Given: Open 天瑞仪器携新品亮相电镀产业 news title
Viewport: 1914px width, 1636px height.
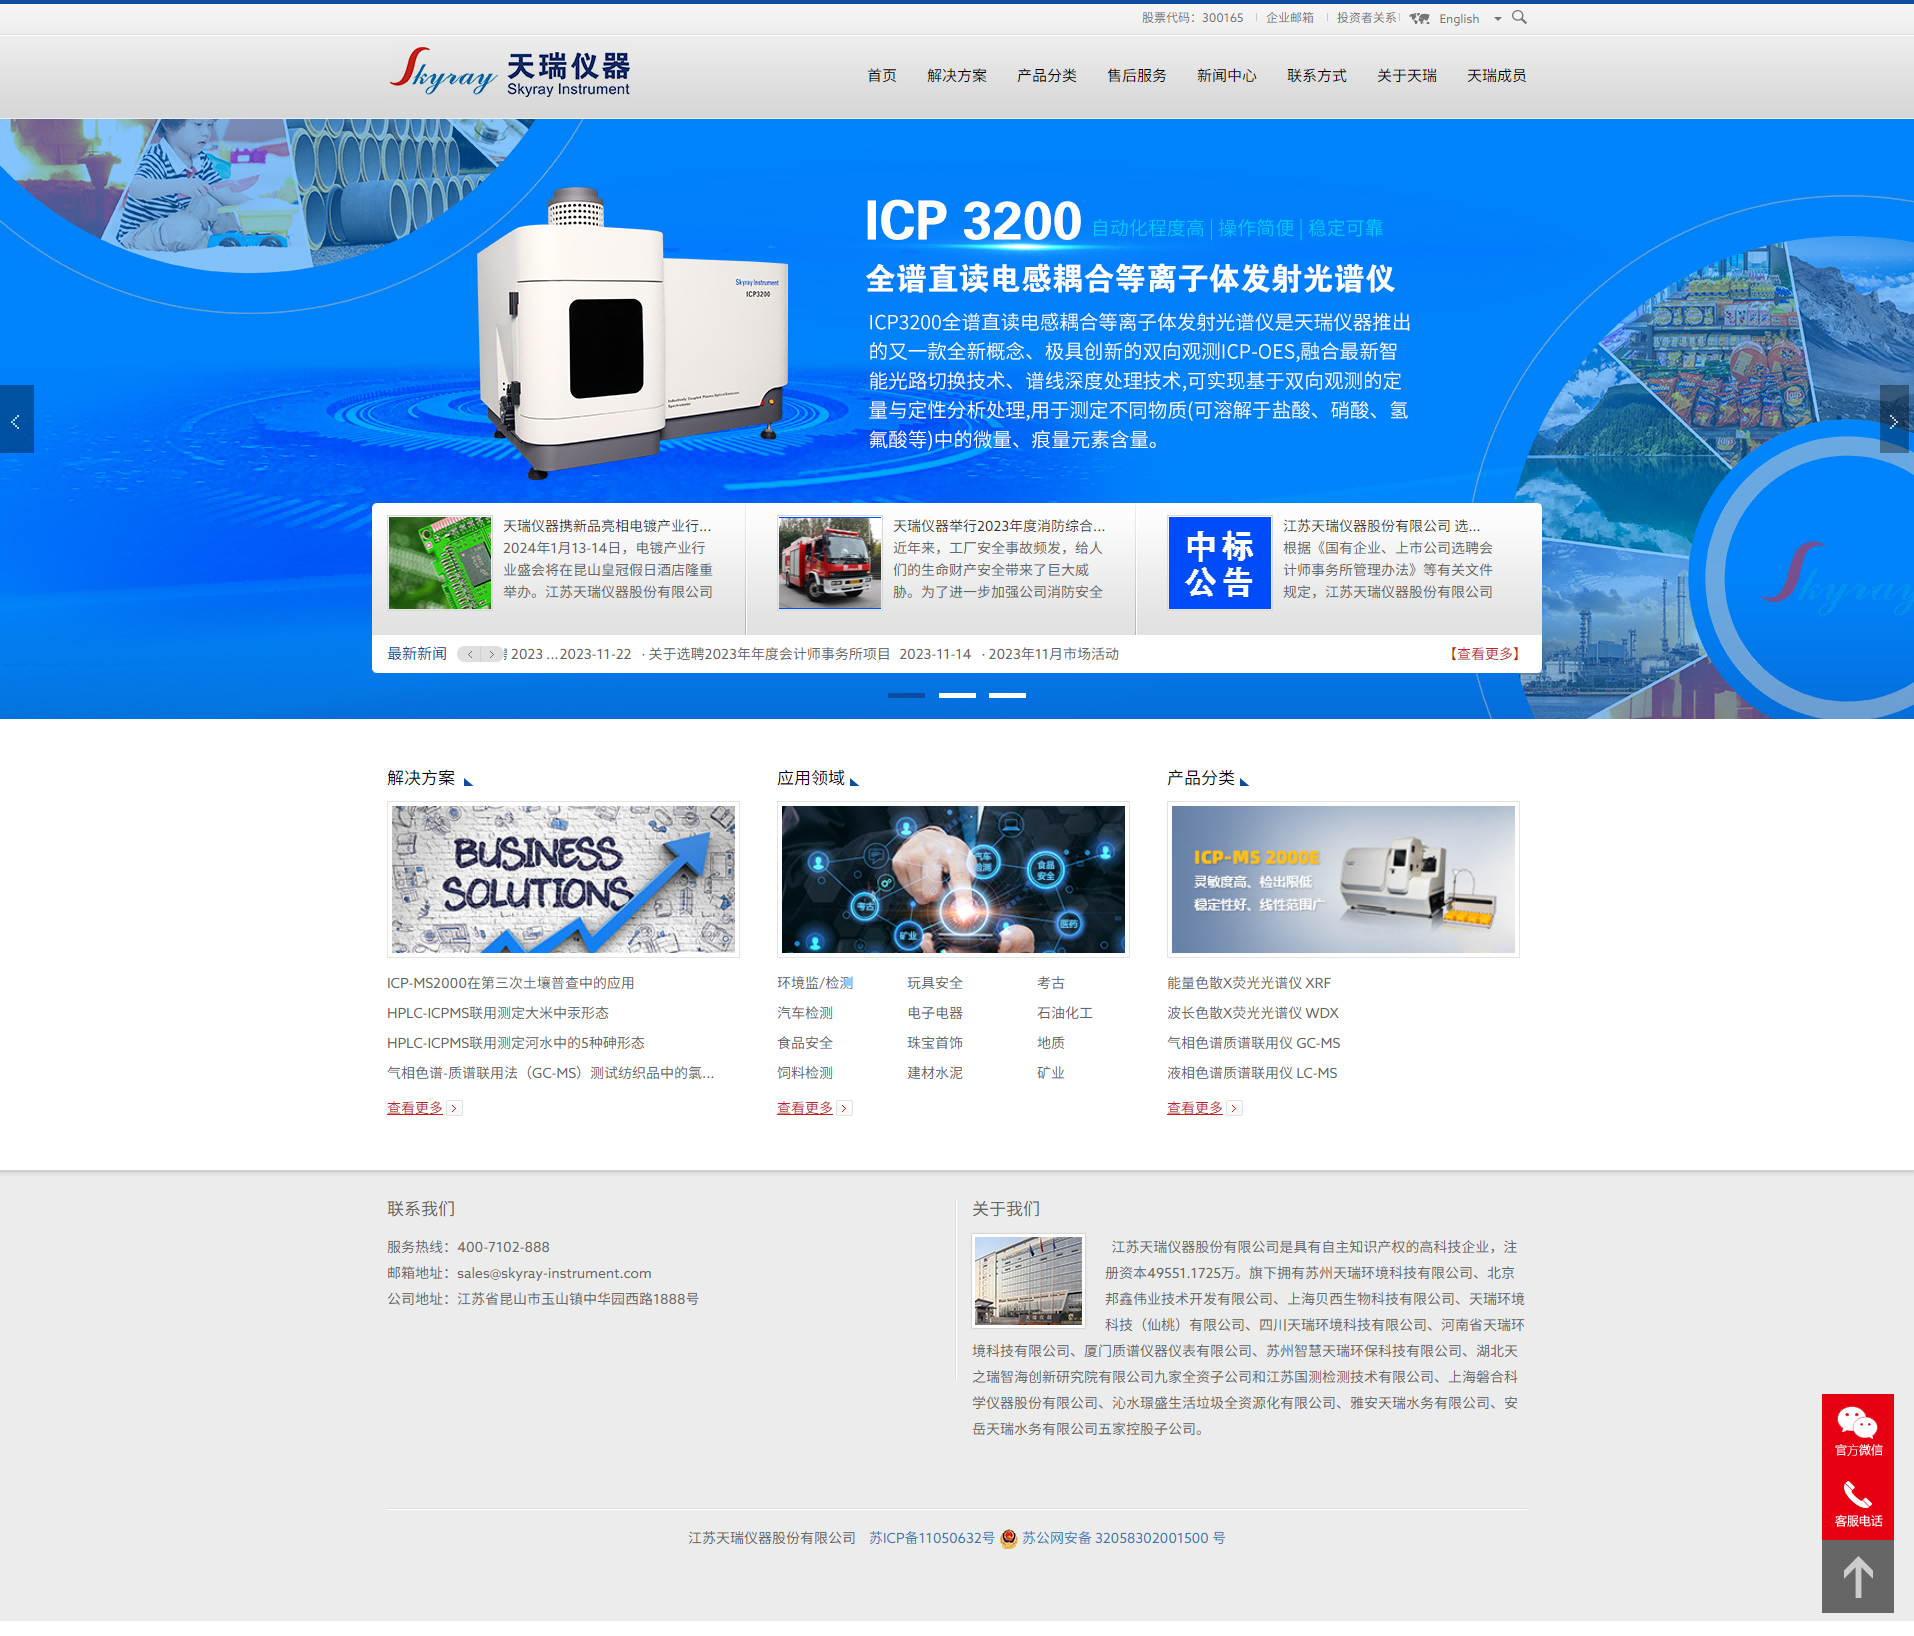Looking at the screenshot, I should [607, 526].
